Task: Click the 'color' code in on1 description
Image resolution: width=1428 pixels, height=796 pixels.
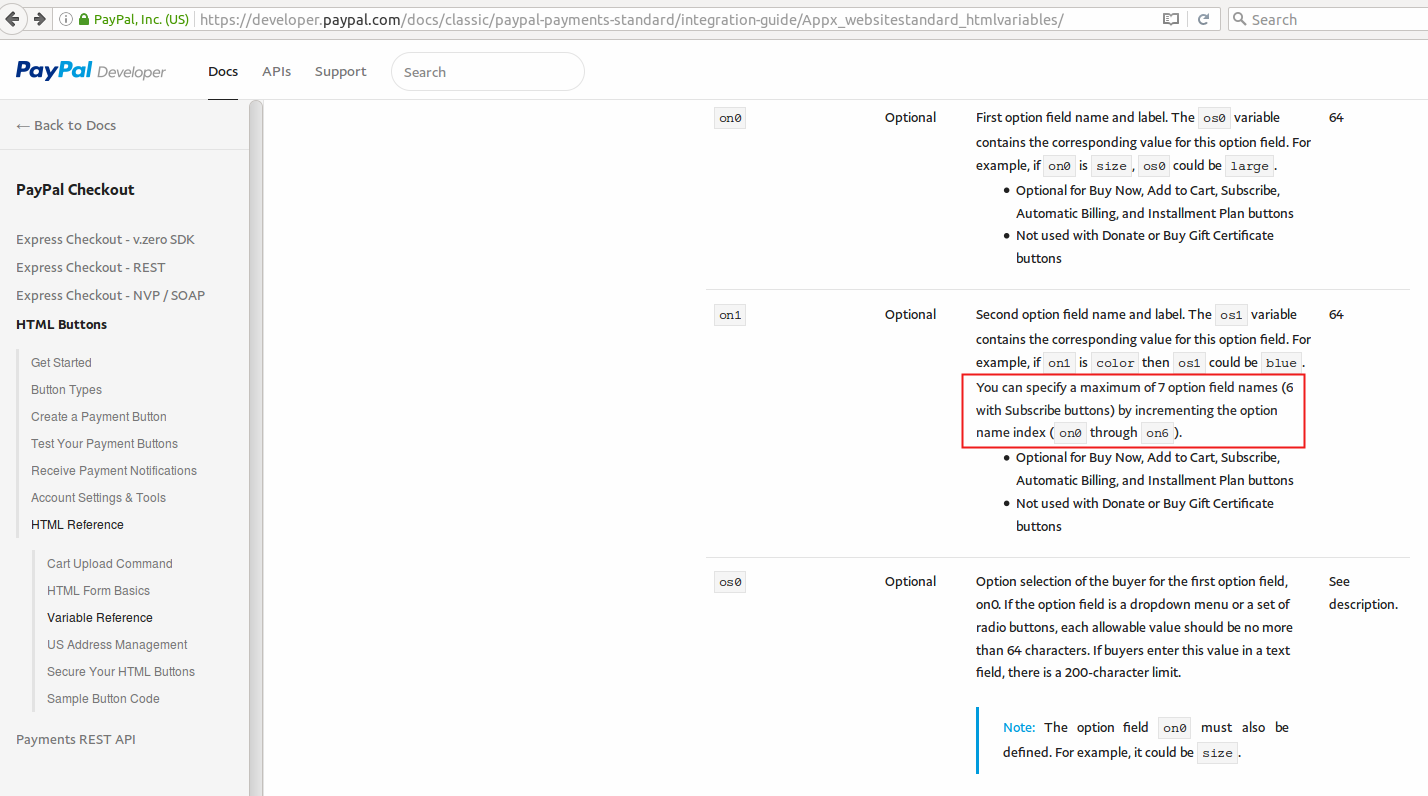Action: [x=1114, y=363]
